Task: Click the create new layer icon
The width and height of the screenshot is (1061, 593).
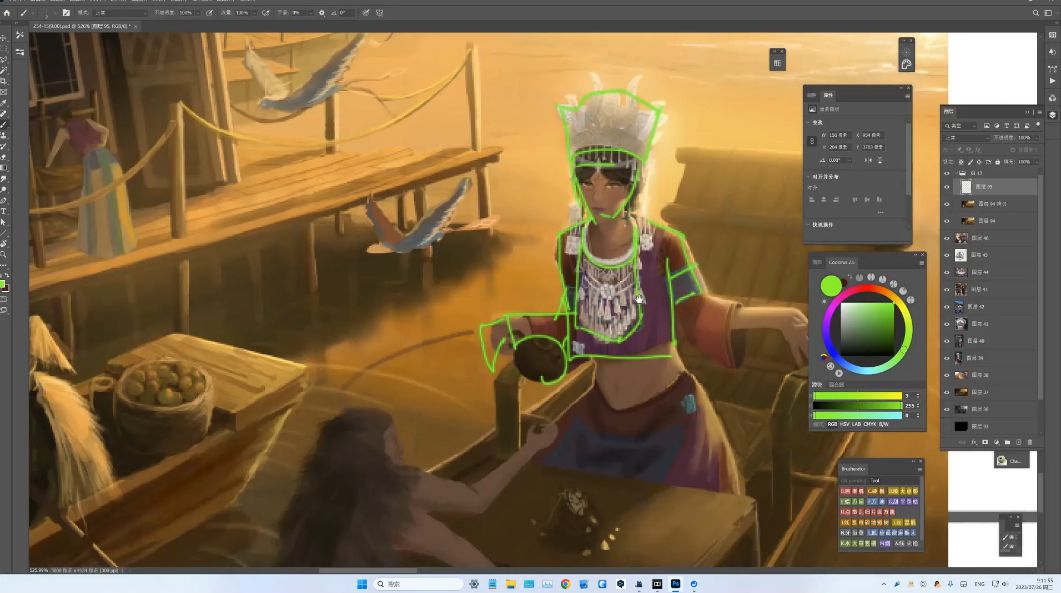Action: [1018, 442]
